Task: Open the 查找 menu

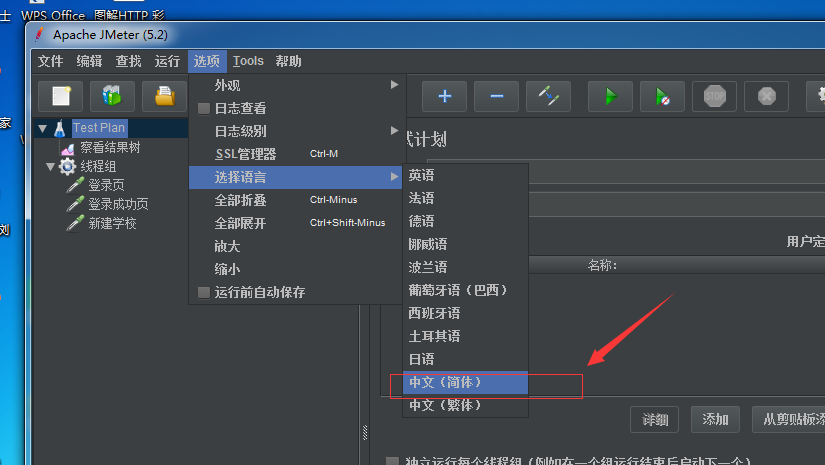Action: 128,61
